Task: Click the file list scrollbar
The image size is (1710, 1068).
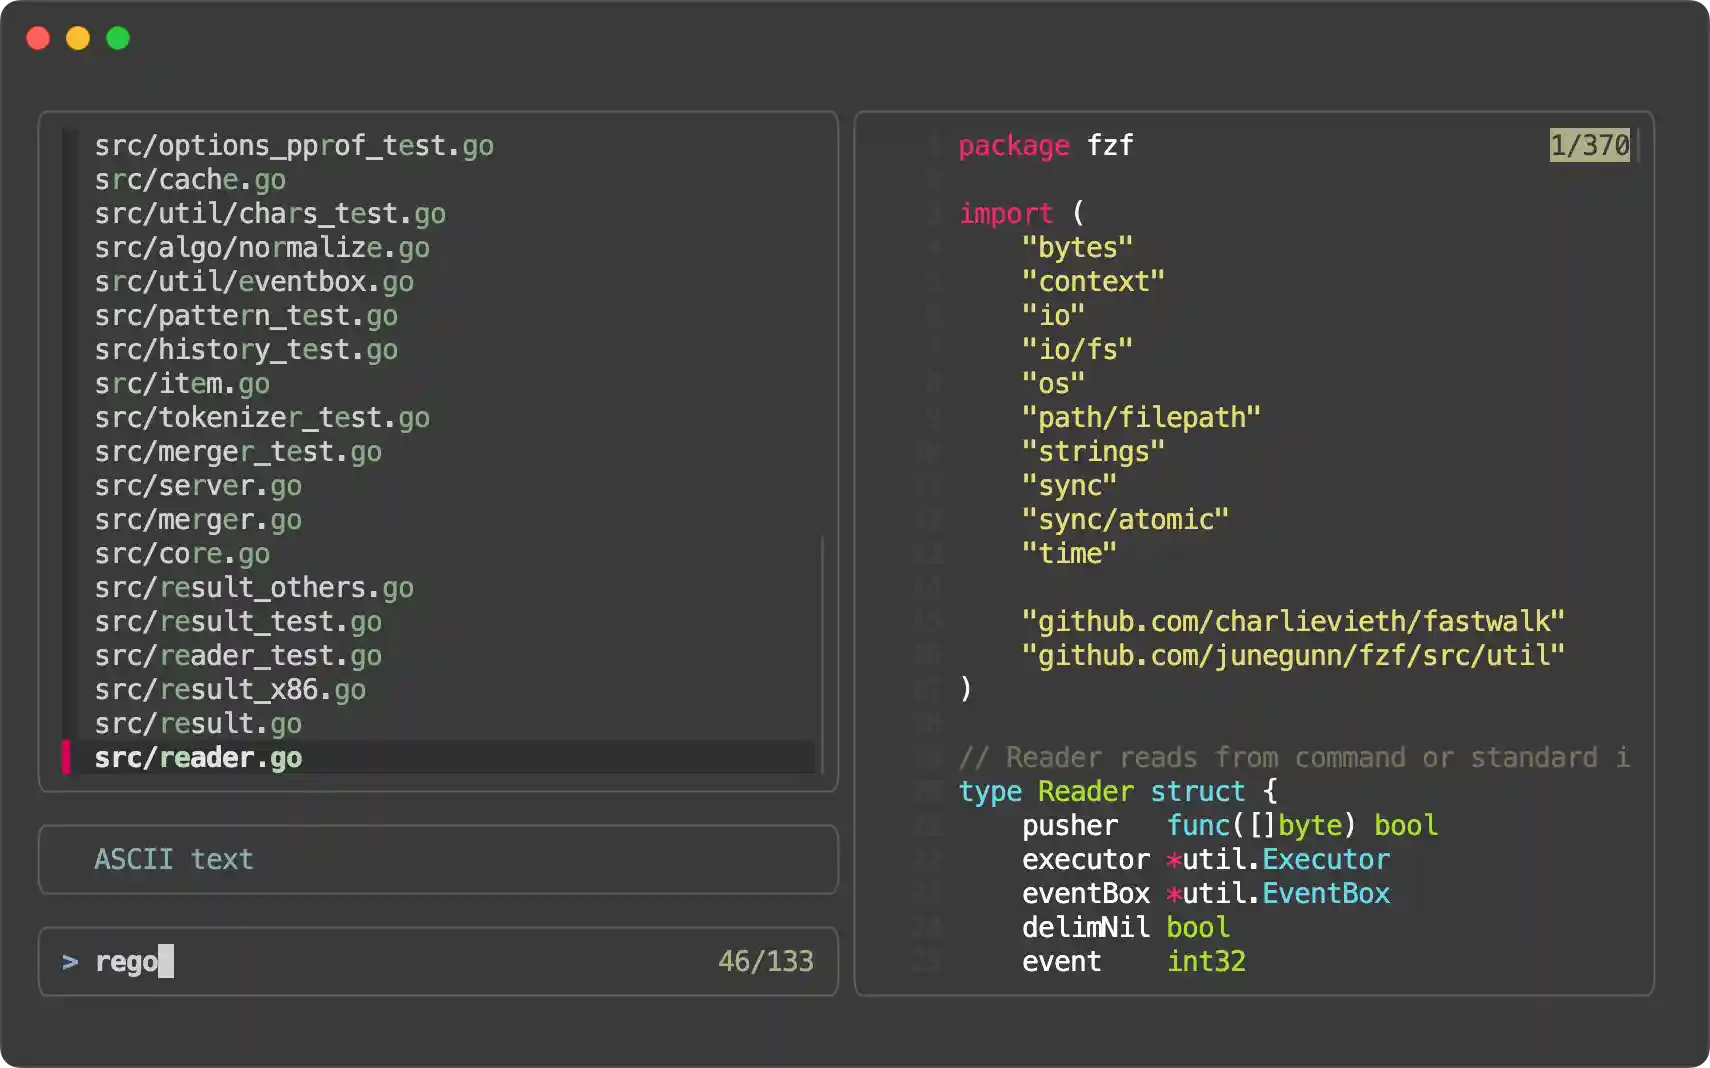Action: point(822,654)
